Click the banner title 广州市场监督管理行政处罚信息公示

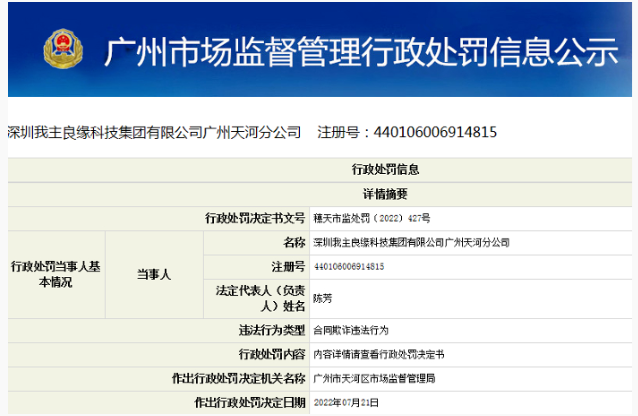coord(361,50)
